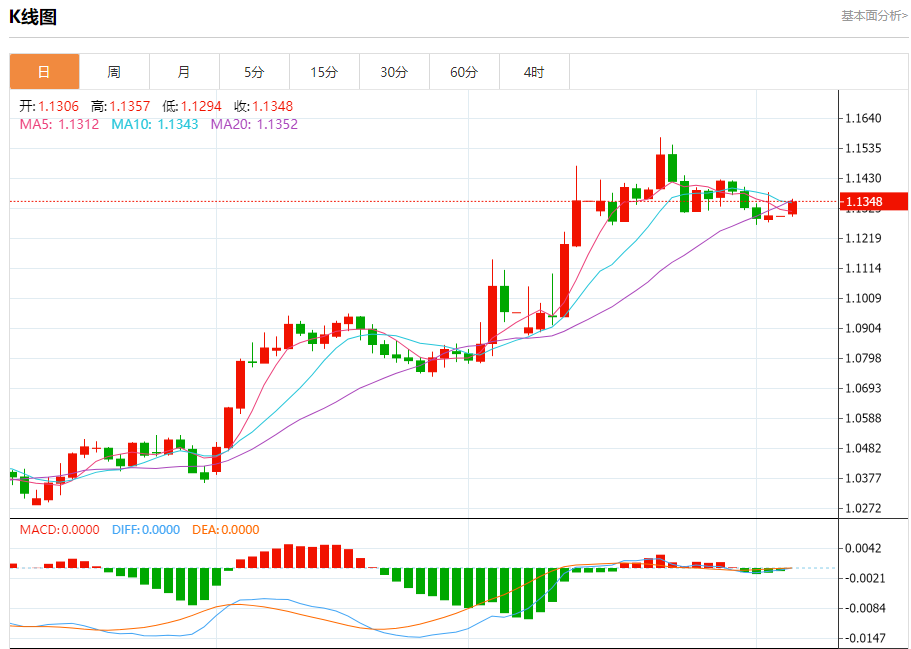Click the close price value 1.1348
Image resolution: width=911 pixels, height=649 pixels.
(x=272, y=106)
